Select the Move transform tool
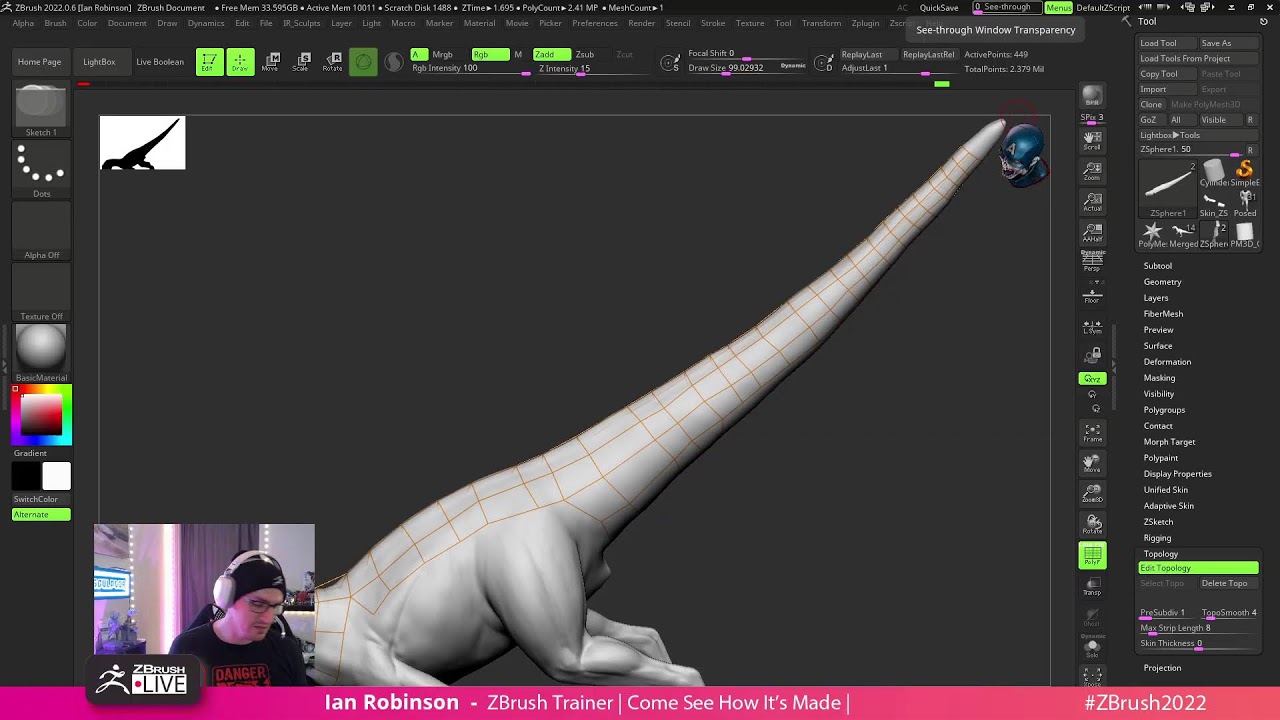 coord(272,62)
